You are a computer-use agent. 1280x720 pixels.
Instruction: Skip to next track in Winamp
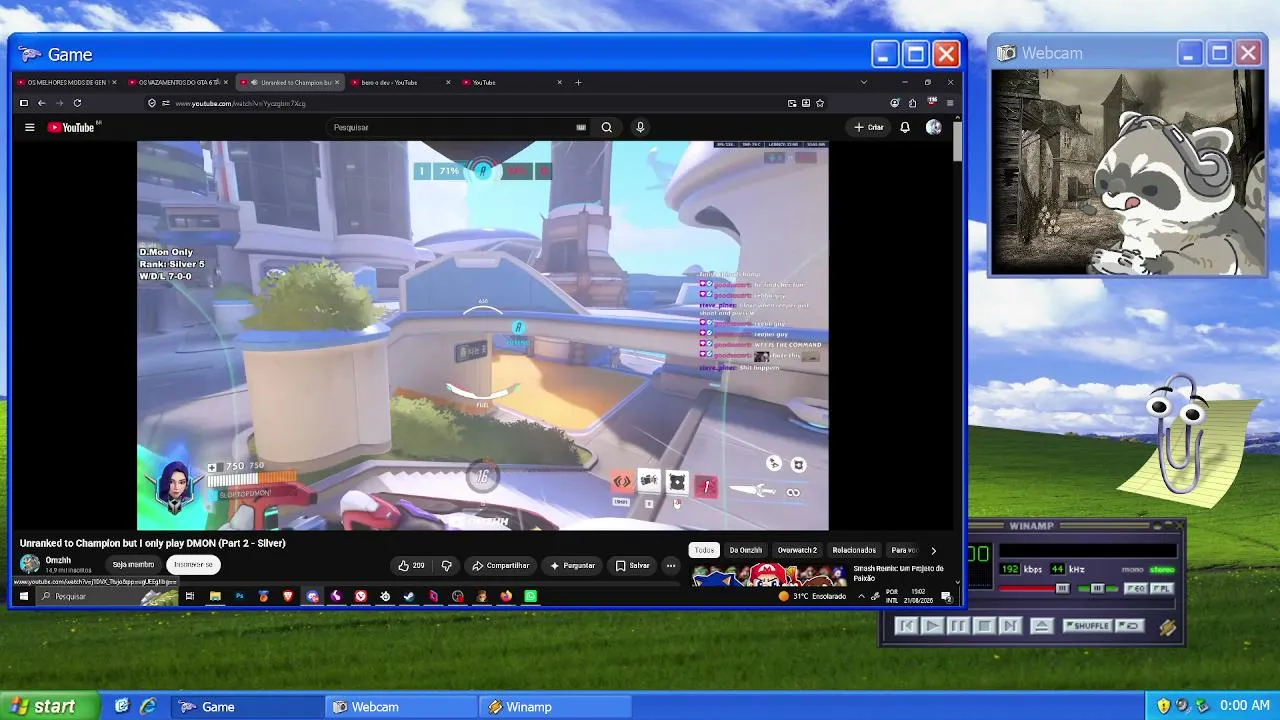tap(1009, 626)
